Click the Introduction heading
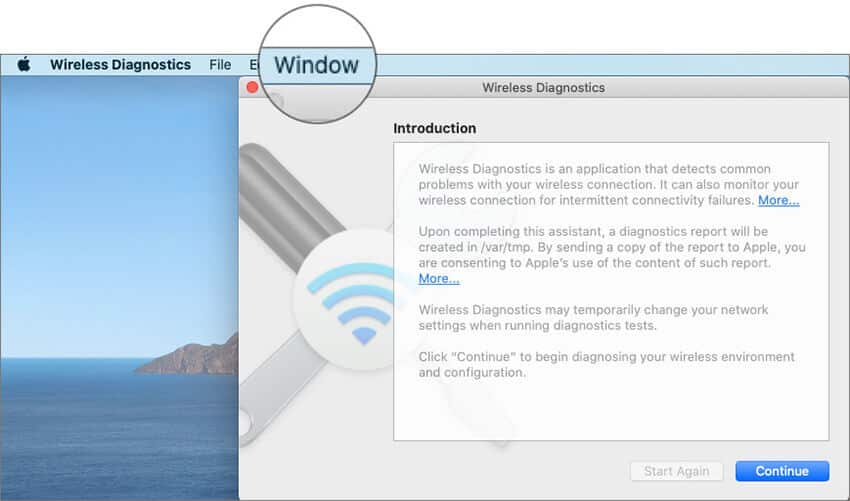 pyautogui.click(x=435, y=129)
